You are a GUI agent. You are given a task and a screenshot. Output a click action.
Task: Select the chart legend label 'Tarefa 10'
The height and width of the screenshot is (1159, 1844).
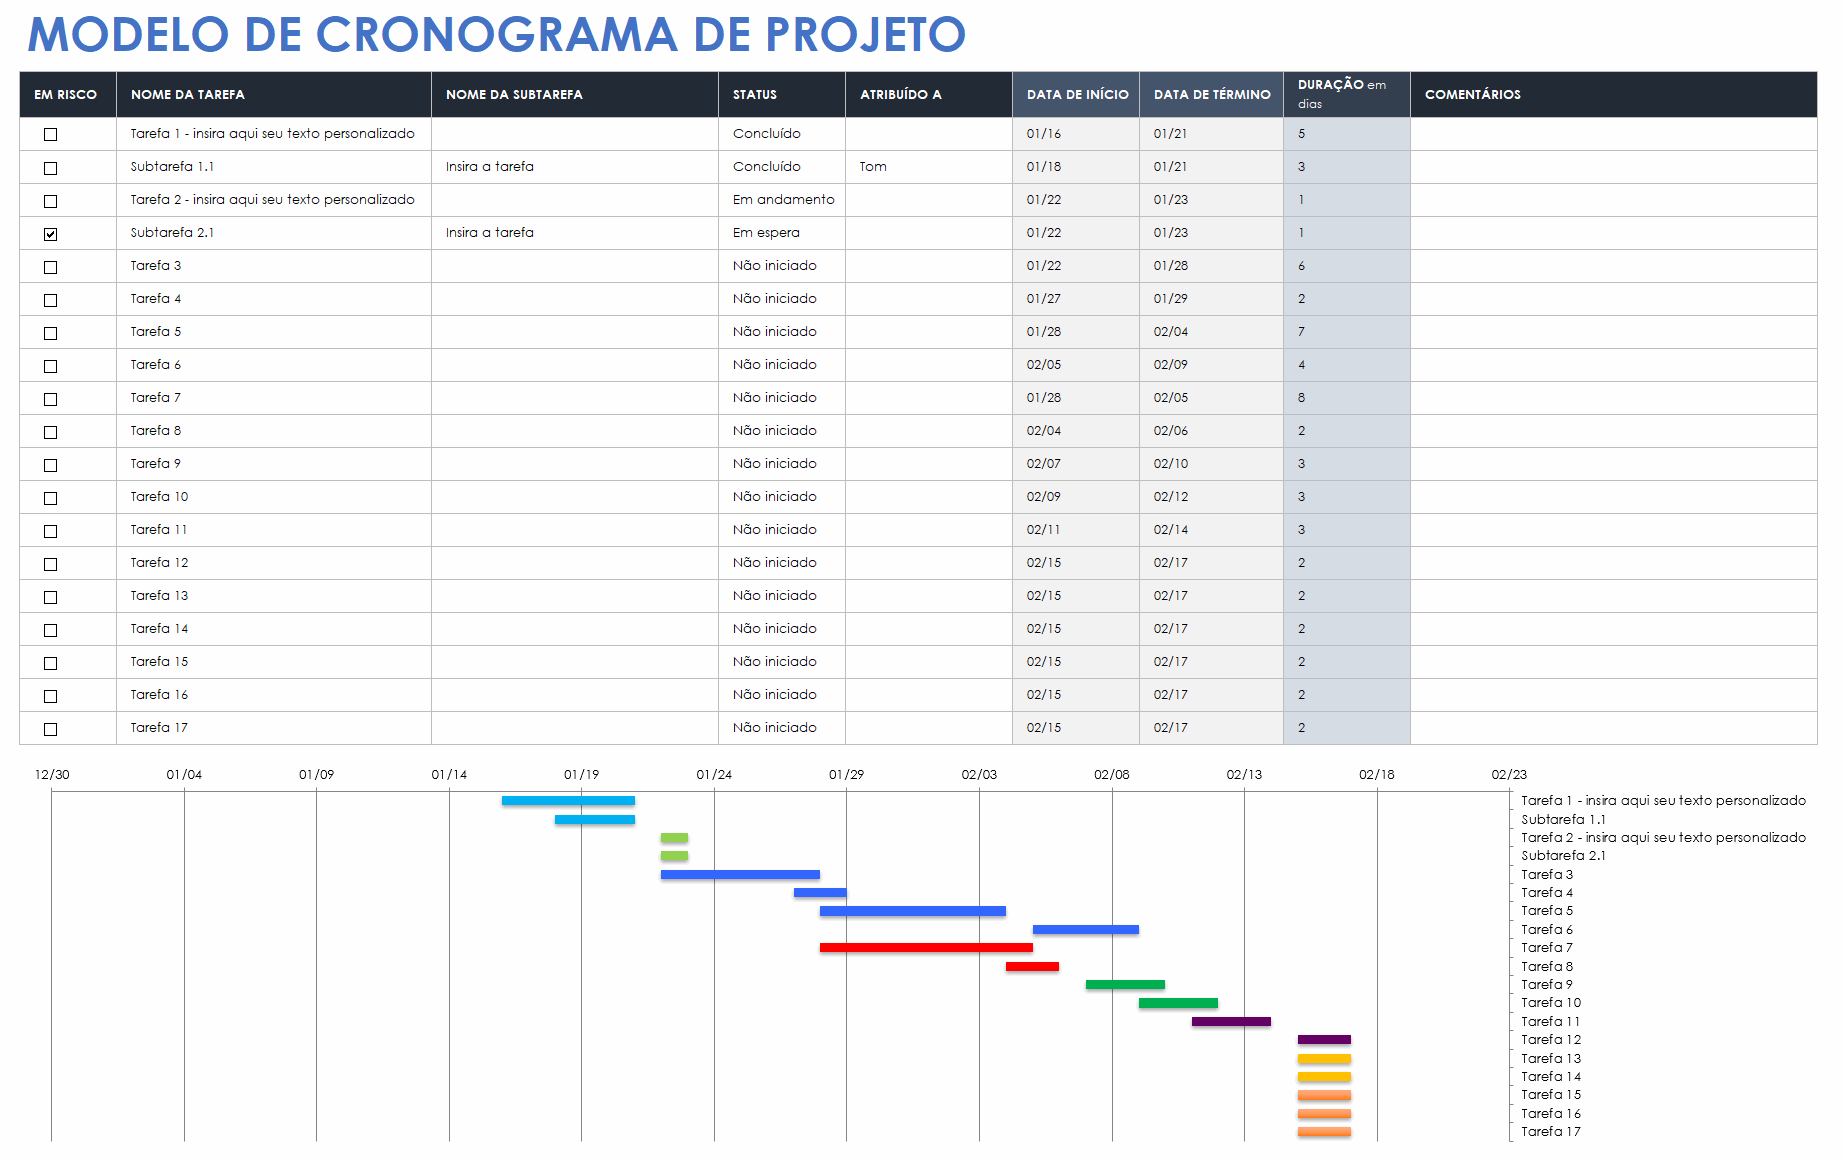click(1551, 1003)
